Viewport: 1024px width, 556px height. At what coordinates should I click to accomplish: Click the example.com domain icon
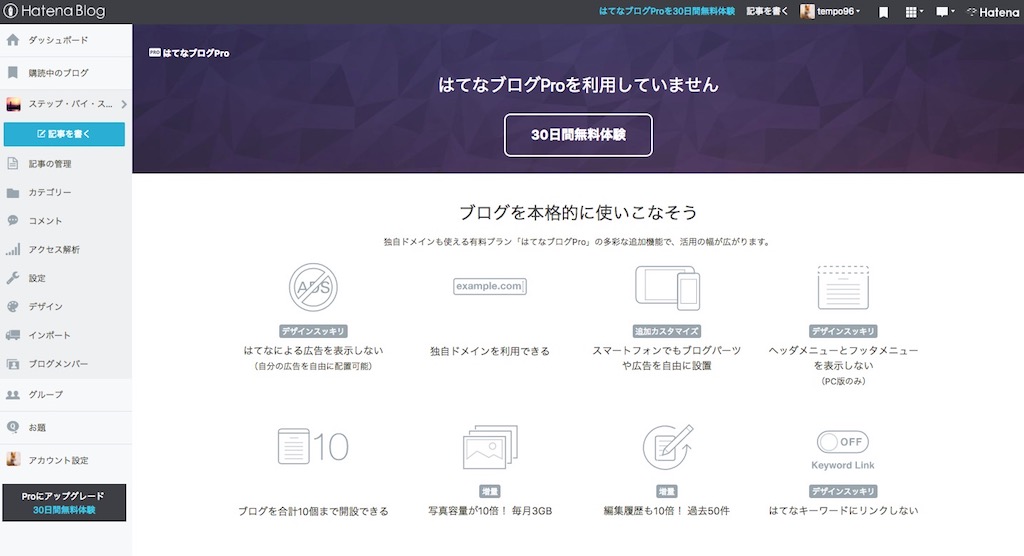tap(490, 286)
